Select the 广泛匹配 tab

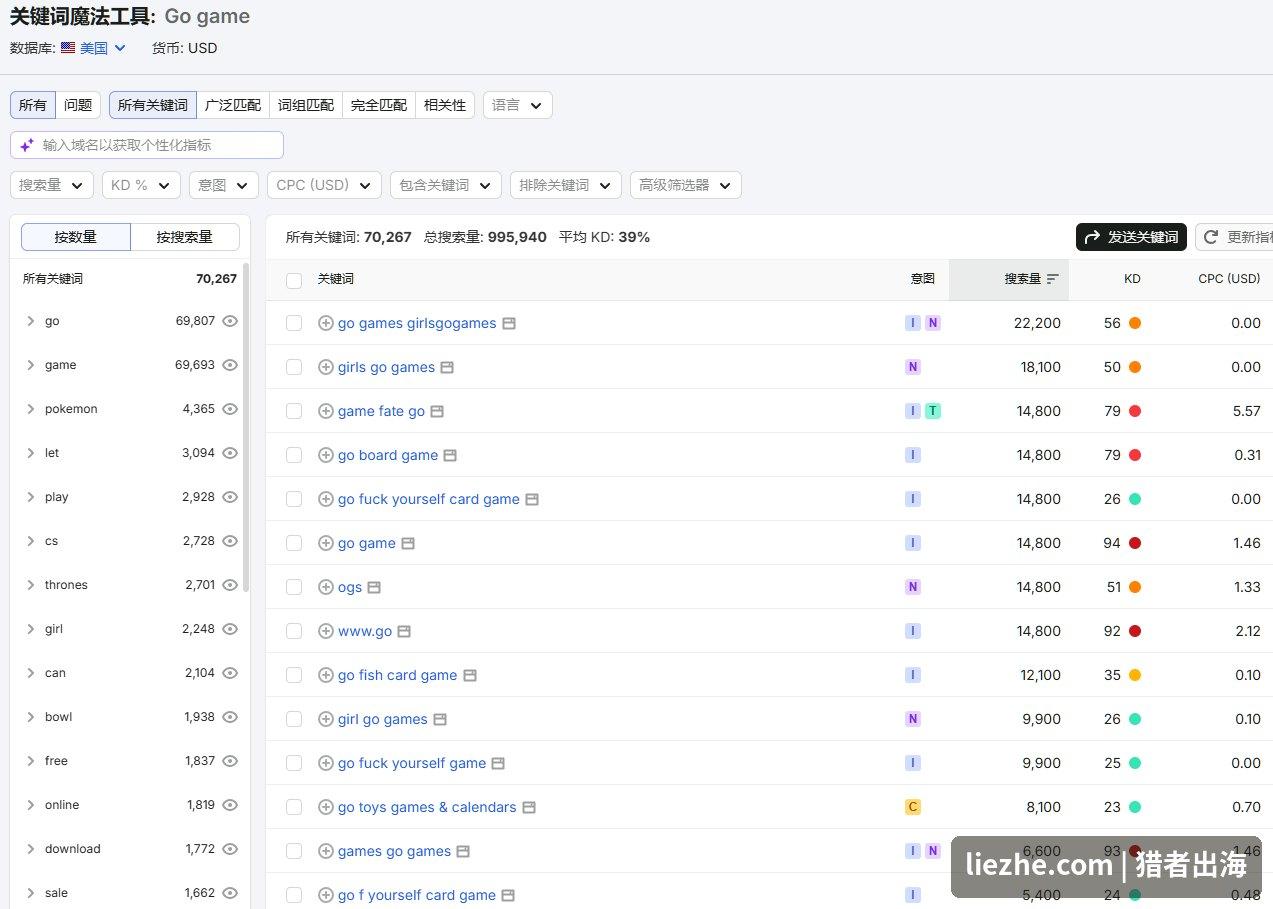point(233,105)
